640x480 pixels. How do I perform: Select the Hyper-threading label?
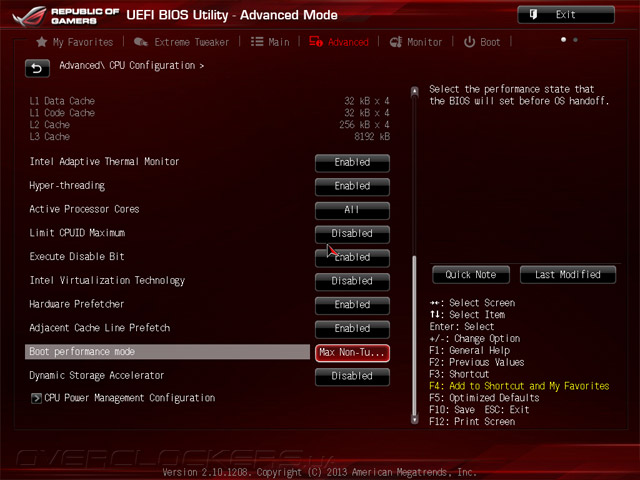tap(67, 186)
